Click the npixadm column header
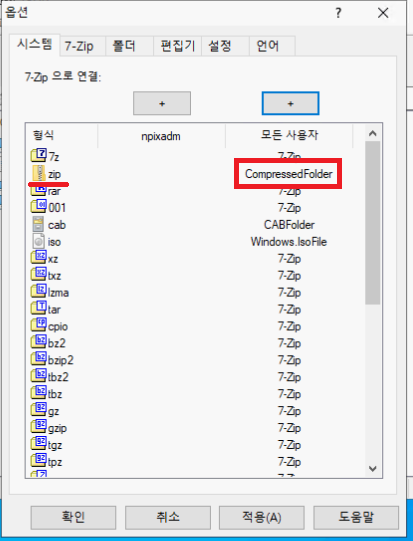 [x=161, y=136]
